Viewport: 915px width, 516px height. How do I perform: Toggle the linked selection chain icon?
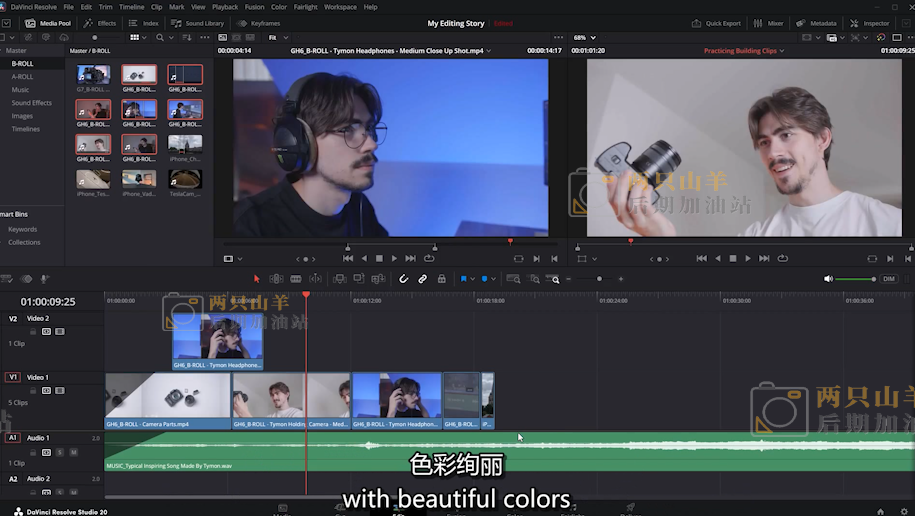pyautogui.click(x=422, y=279)
